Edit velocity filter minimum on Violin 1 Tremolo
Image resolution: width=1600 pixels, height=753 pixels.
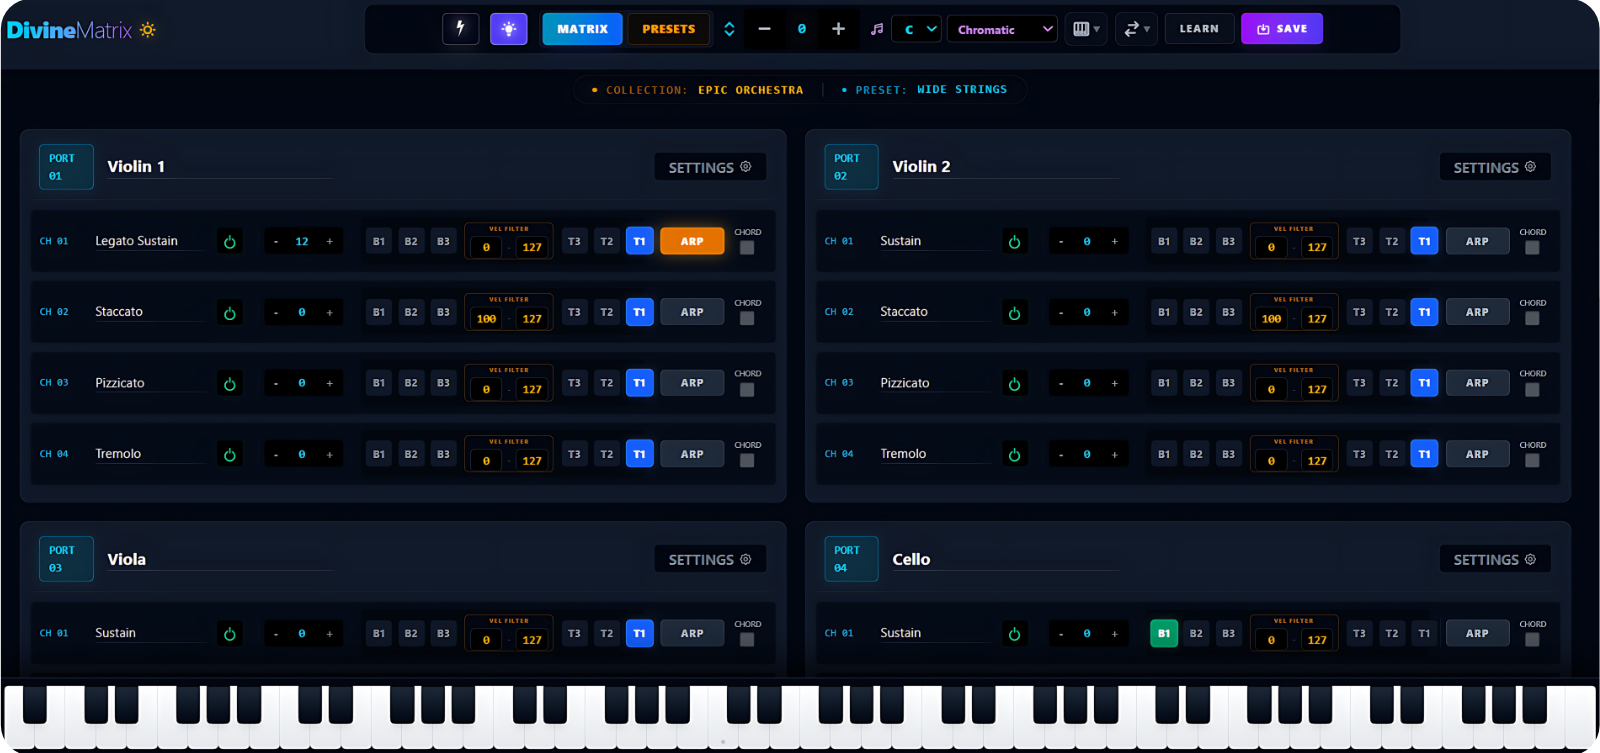click(487, 461)
